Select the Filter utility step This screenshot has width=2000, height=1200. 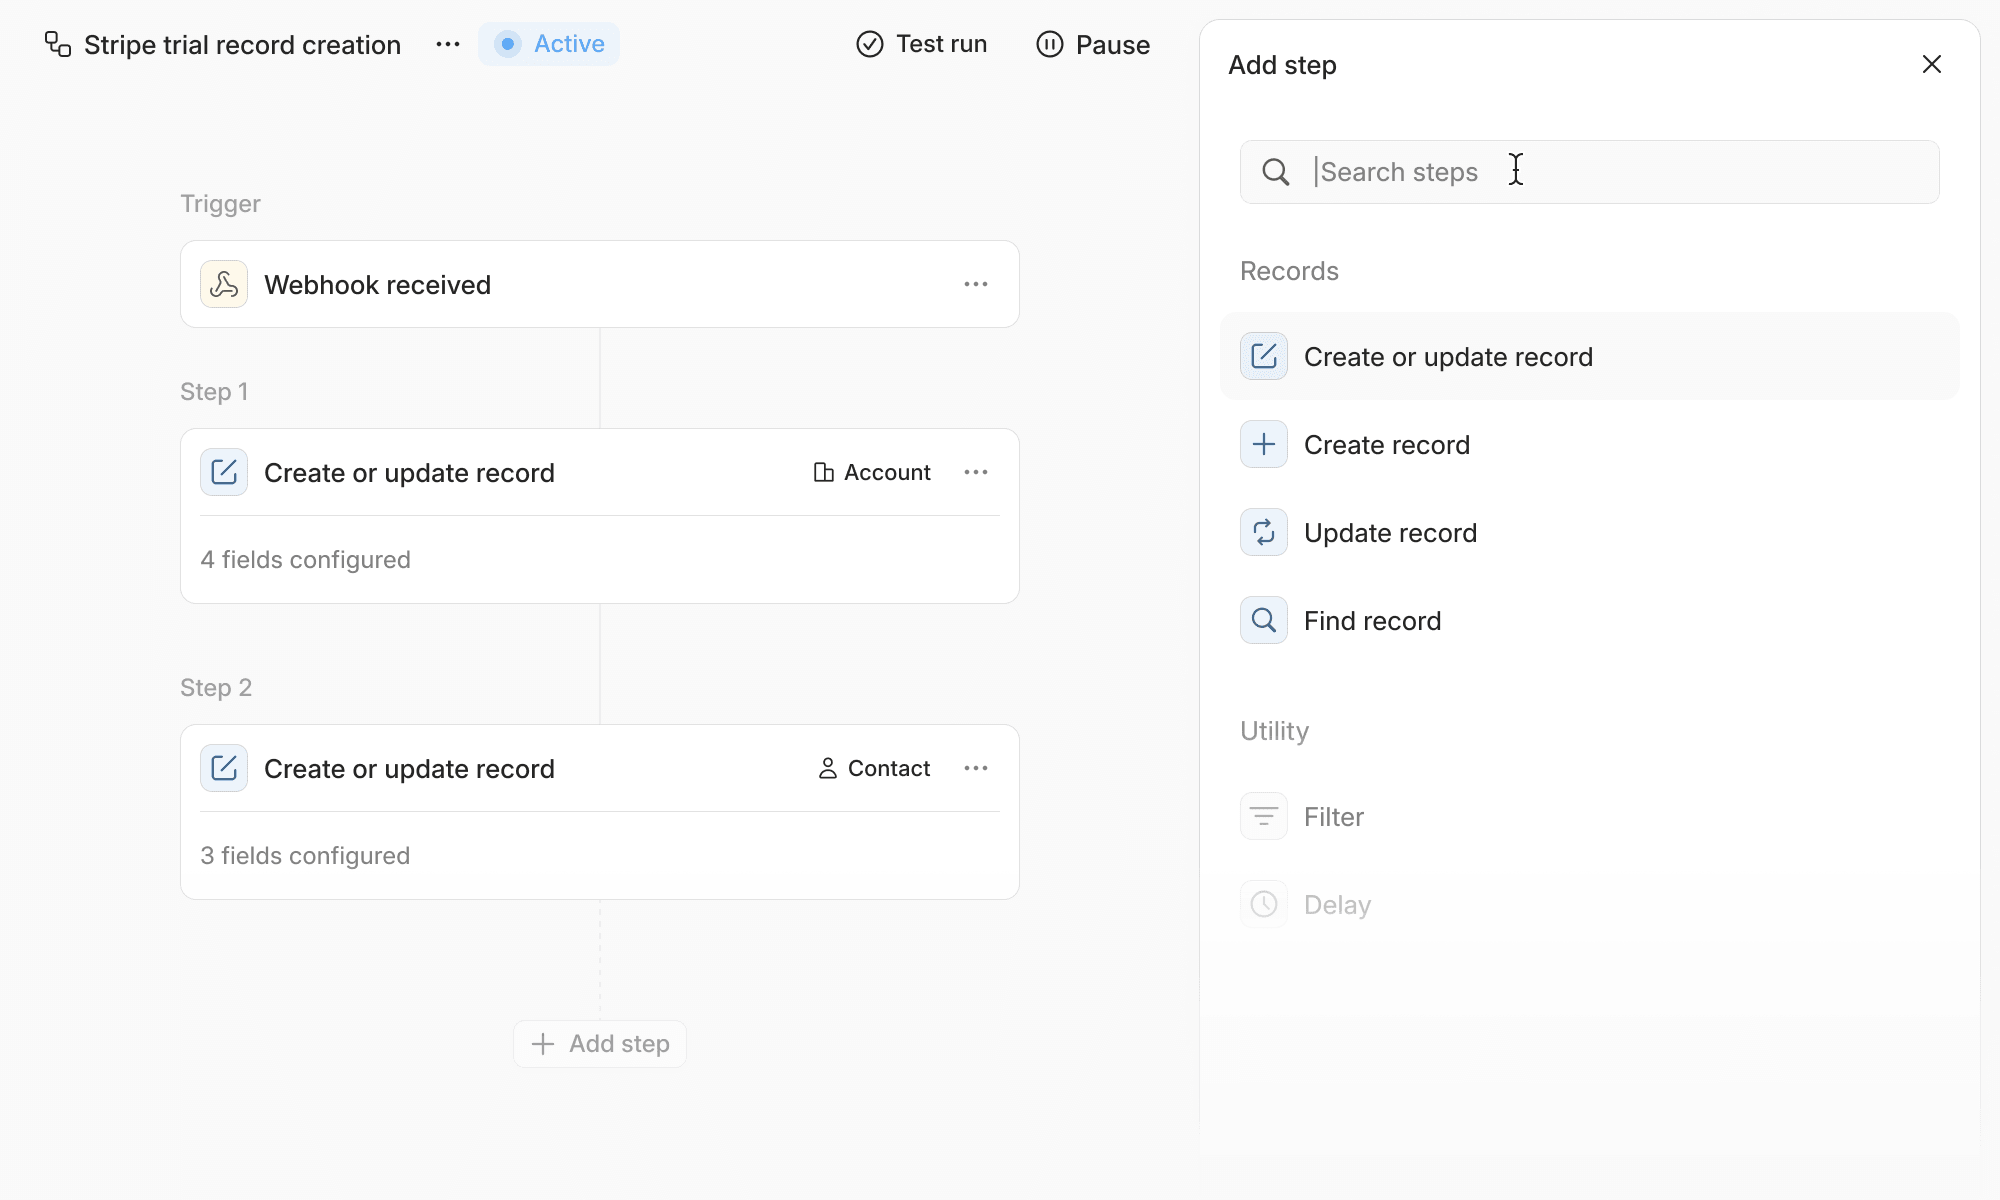coord(1333,817)
